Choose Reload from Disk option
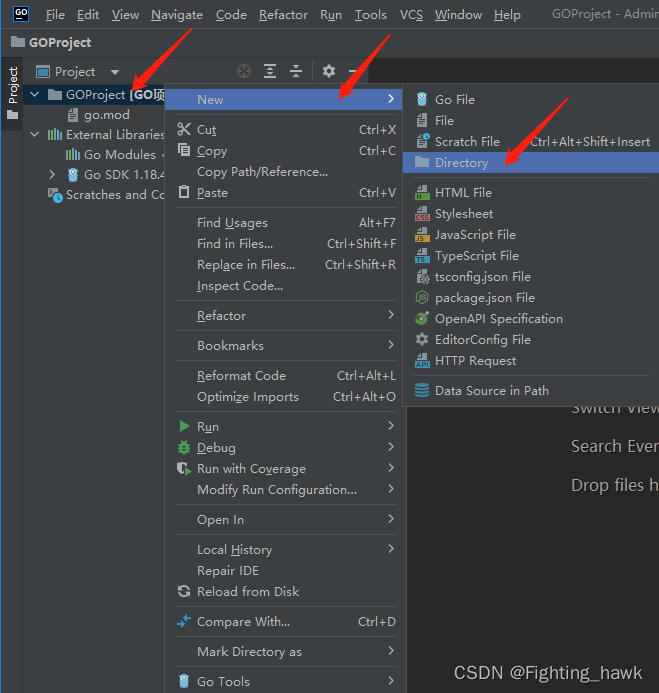 [x=248, y=591]
